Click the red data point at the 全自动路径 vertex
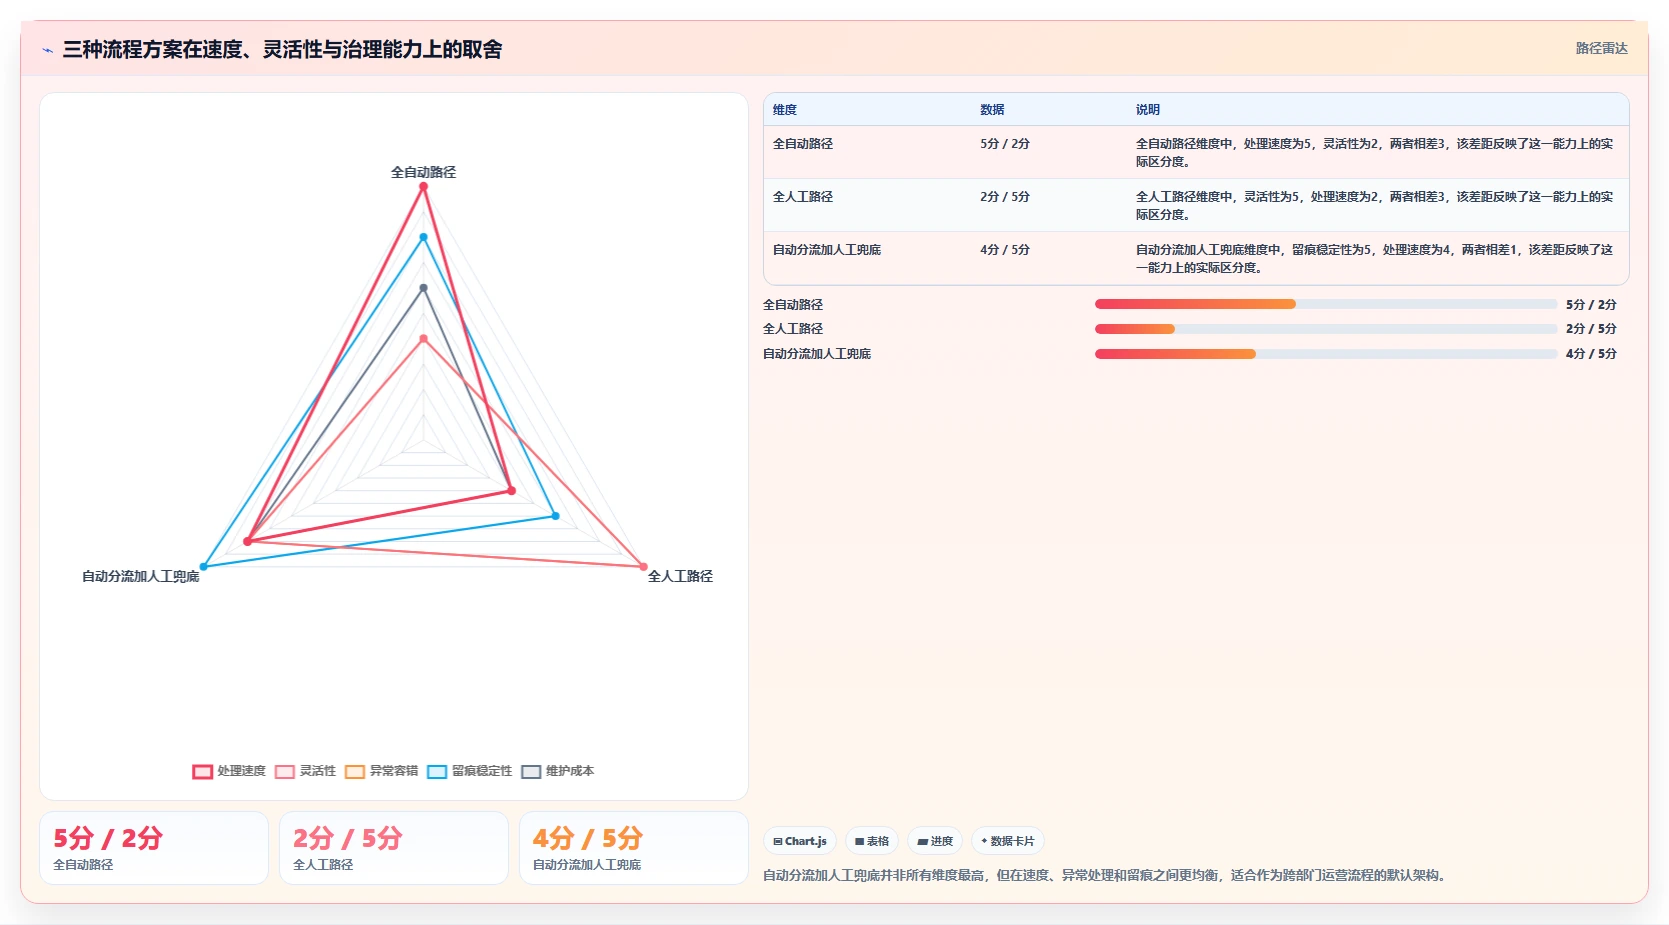 tap(423, 186)
